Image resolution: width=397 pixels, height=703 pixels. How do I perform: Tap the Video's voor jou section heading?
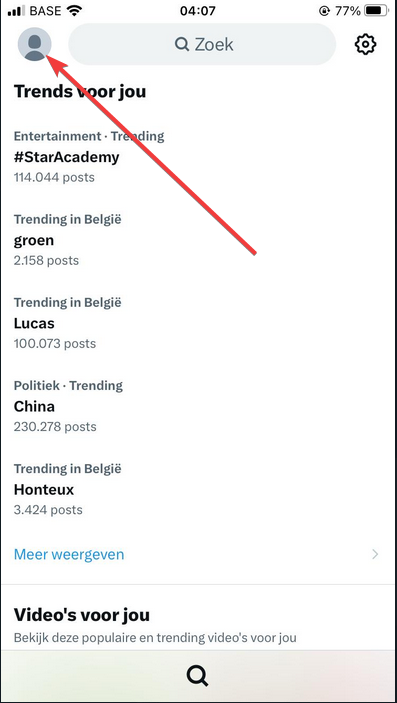pyautogui.click(x=82, y=615)
